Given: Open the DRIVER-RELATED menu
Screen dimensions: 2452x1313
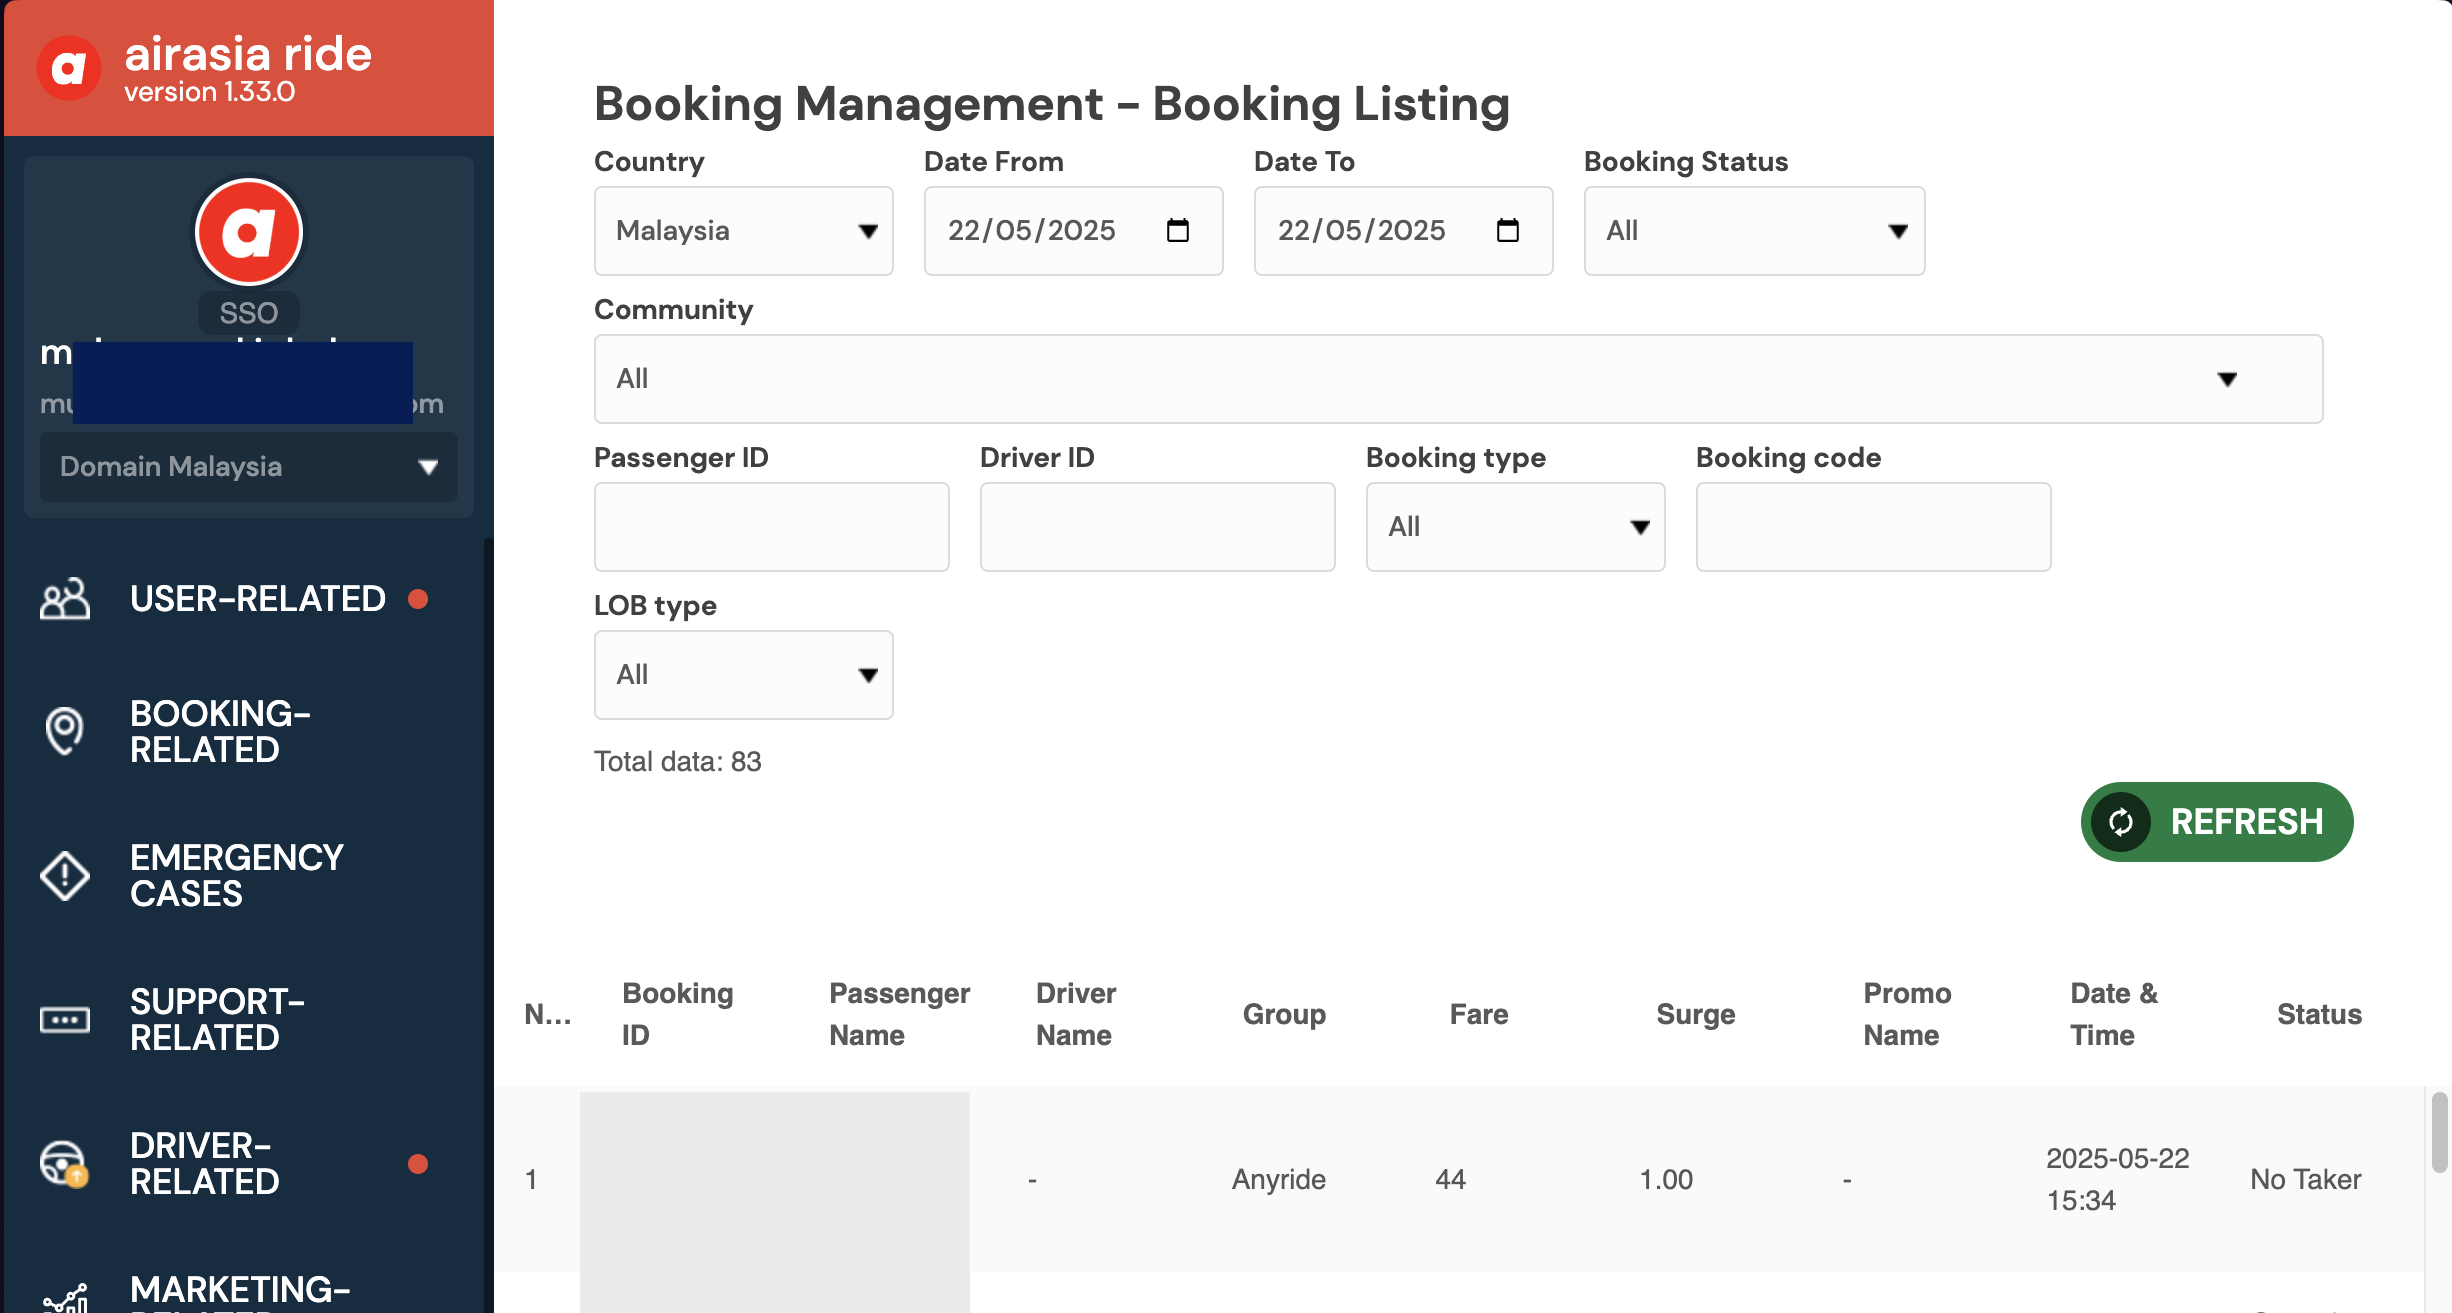Looking at the screenshot, I should [x=205, y=1164].
